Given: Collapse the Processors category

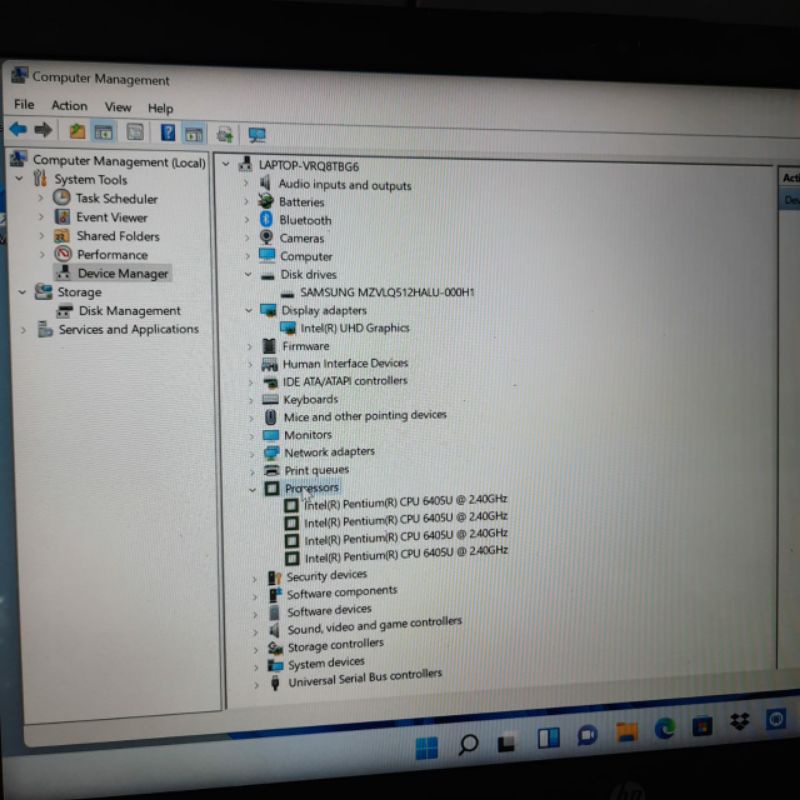Looking at the screenshot, I should 251,489.
